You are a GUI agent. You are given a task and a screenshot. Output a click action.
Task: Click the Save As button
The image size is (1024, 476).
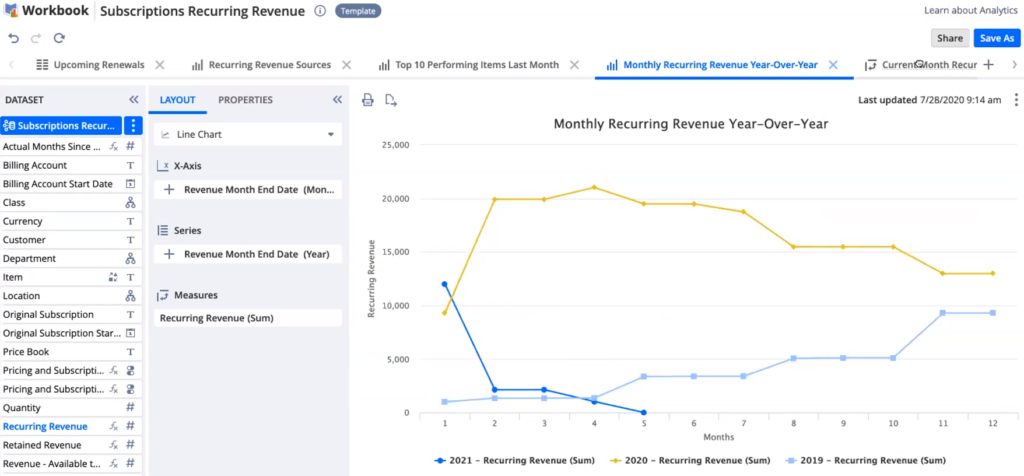tap(996, 38)
